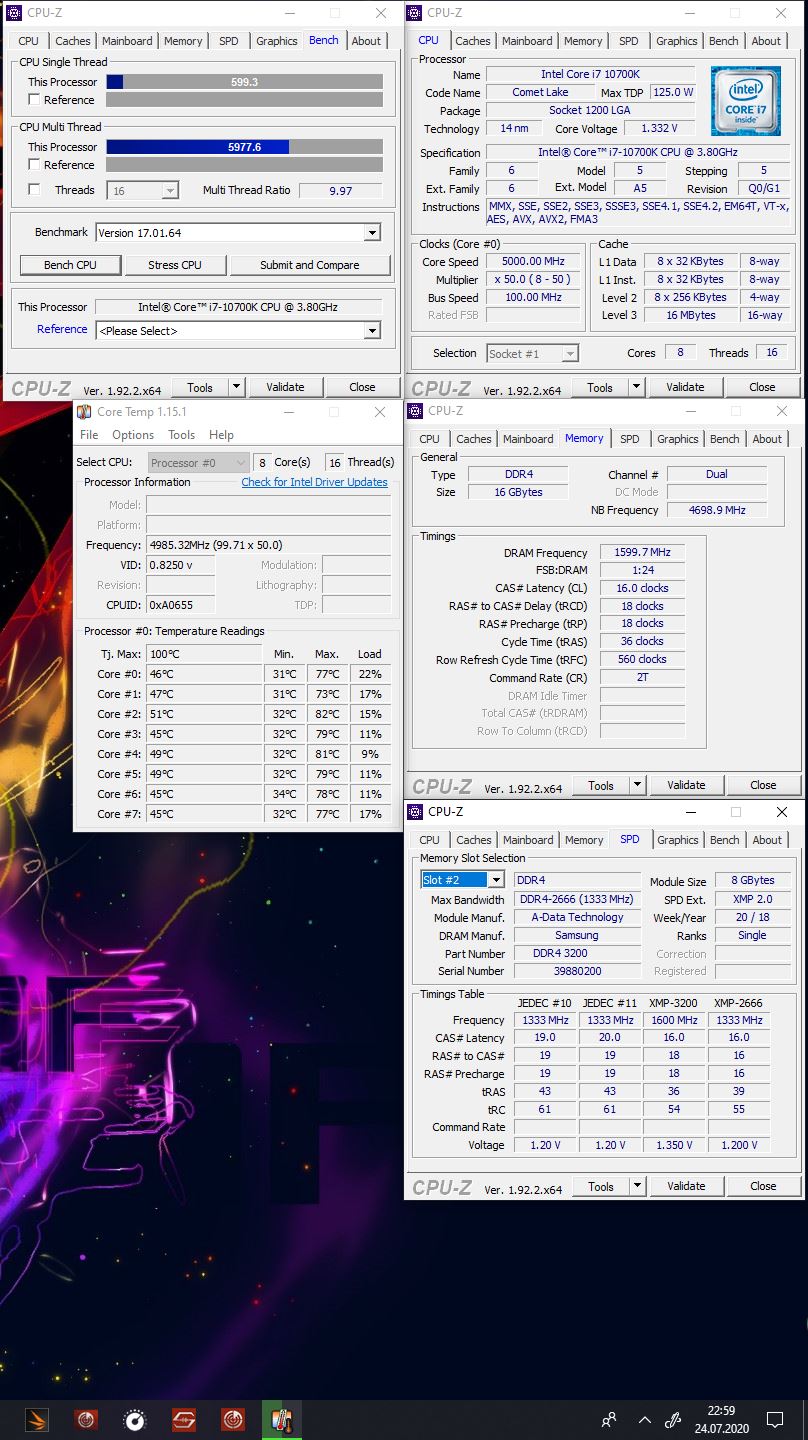Open the white gauge dial taskbar icon

pyautogui.click(x=135, y=1419)
